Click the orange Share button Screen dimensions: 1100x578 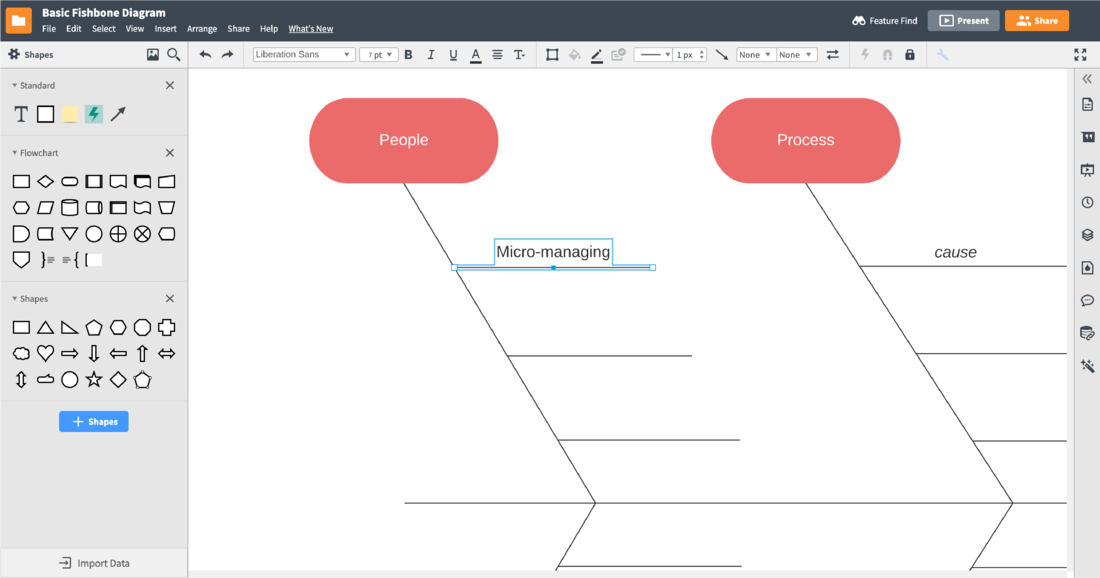tap(1036, 20)
